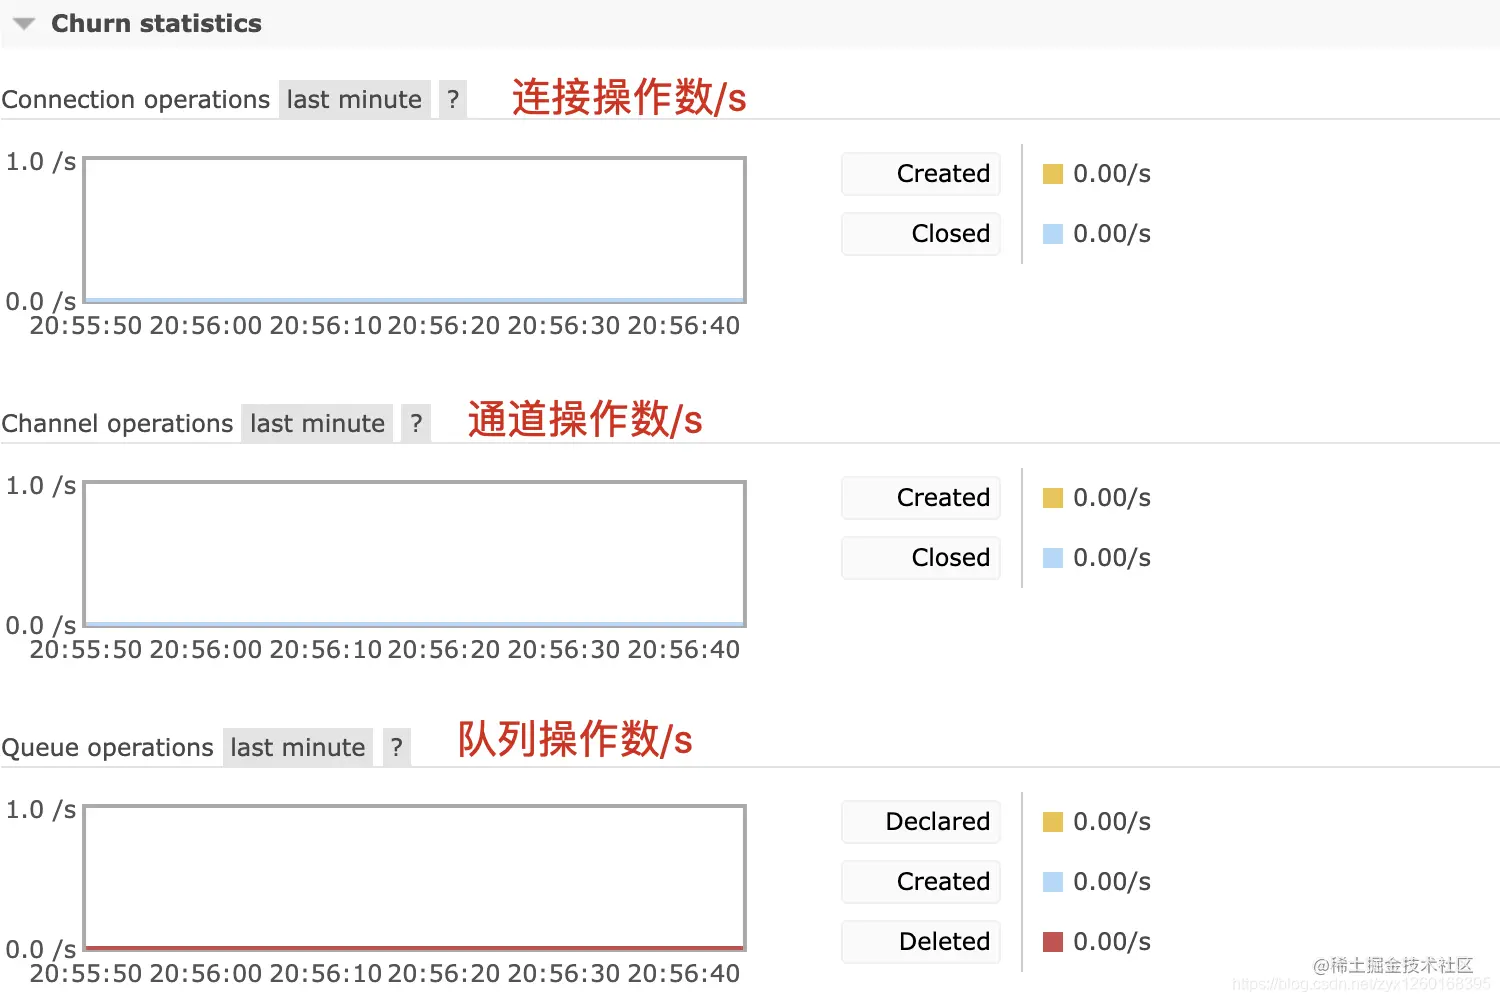The width and height of the screenshot is (1500, 1002).
Task: Click 0.00/s value beside Queue Deleted
Action: coord(1112,942)
